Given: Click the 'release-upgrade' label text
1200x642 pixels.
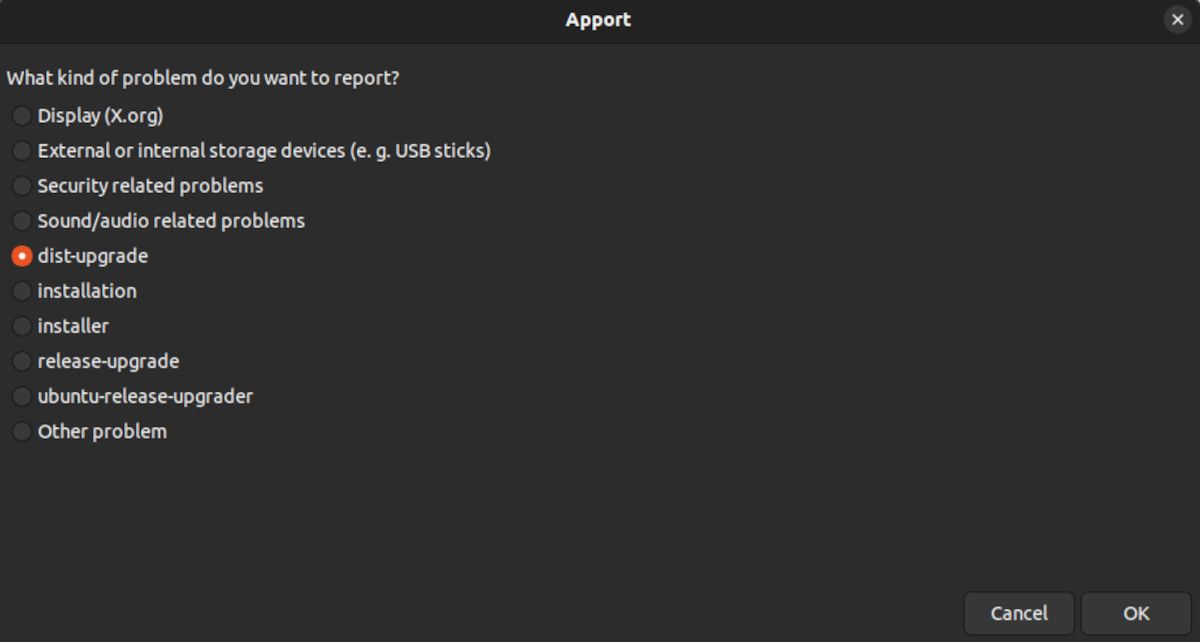Looking at the screenshot, I should coord(108,361).
